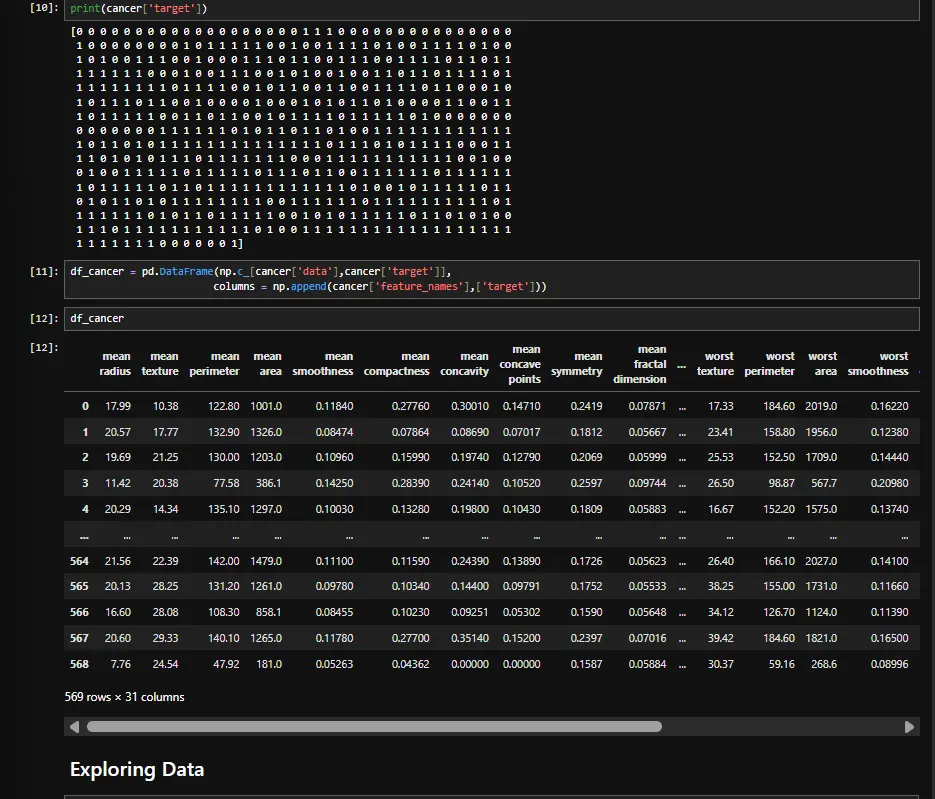Screen dimensions: 935x799
Task: Click the 'mean radius' column header
Action: coord(115,364)
